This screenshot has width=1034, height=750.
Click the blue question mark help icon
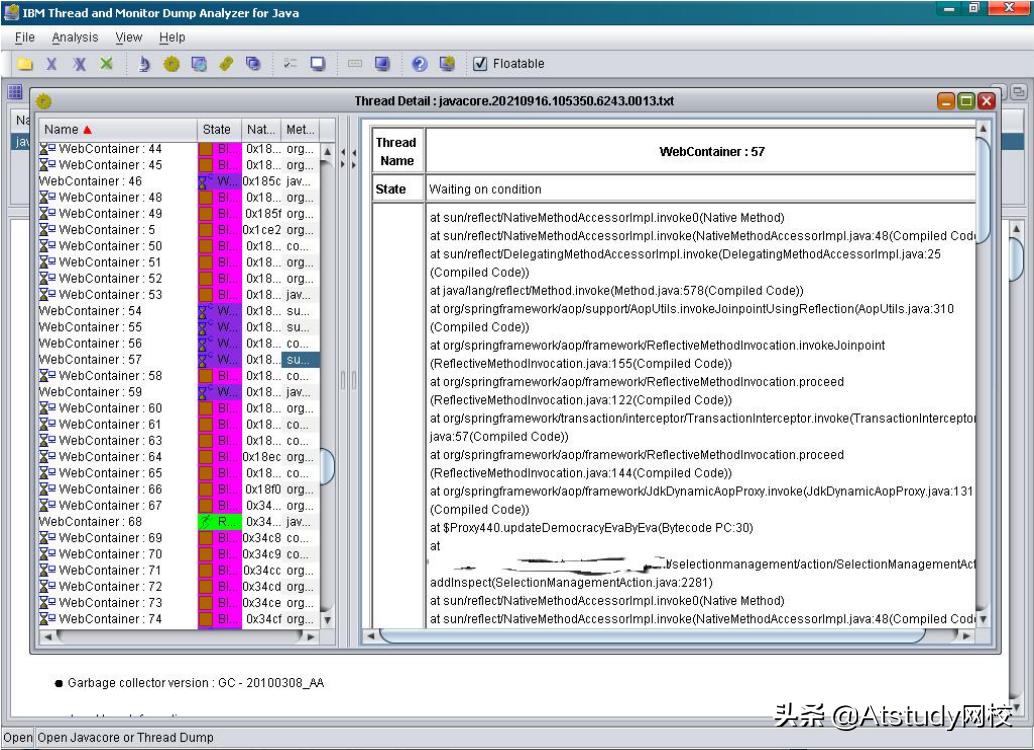(x=420, y=64)
